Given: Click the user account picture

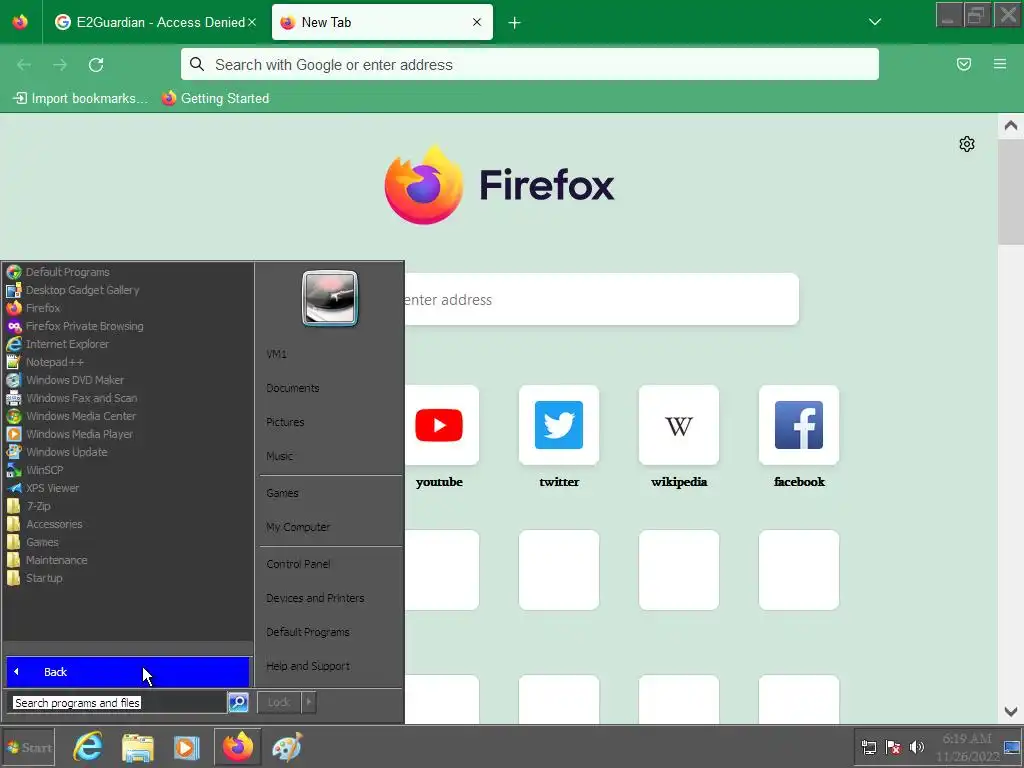Looking at the screenshot, I should click(x=330, y=298).
